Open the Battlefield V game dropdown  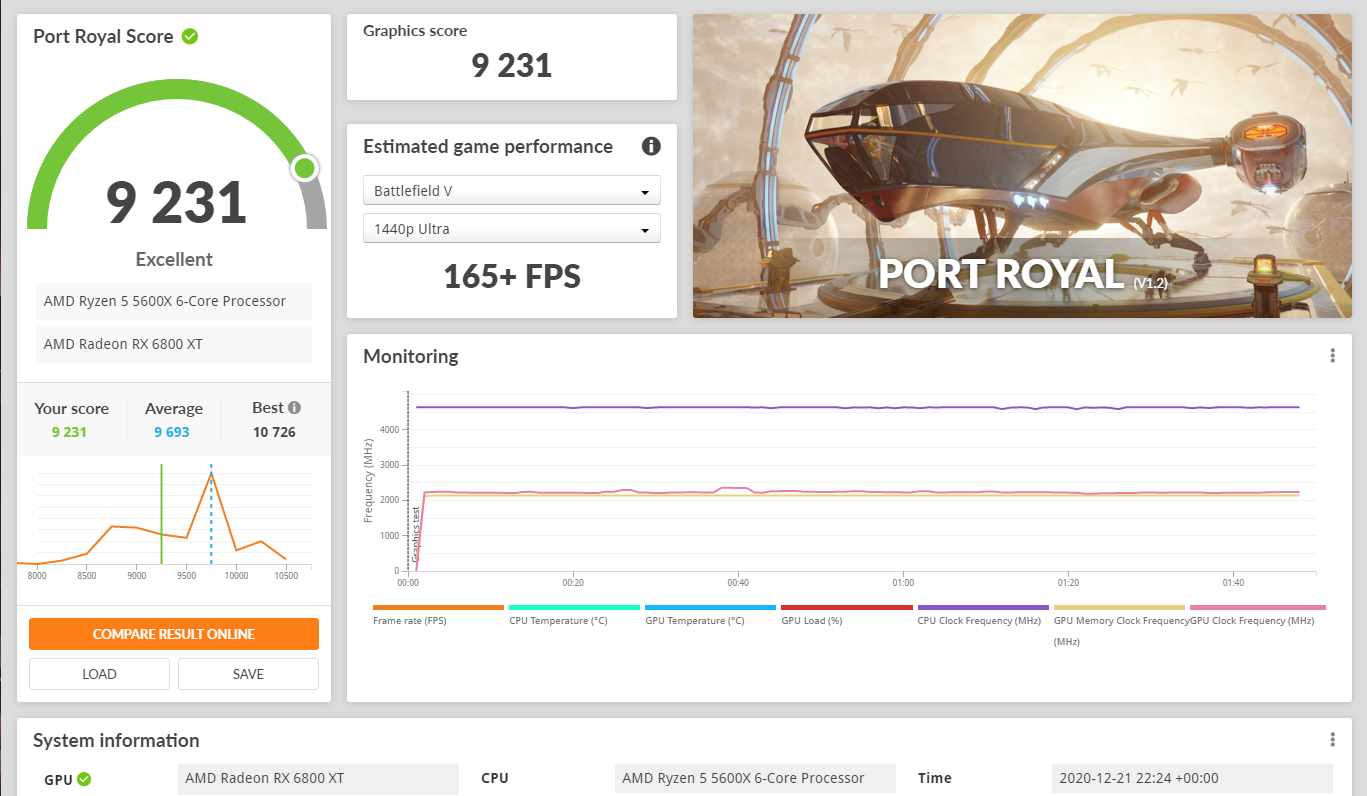tap(511, 190)
